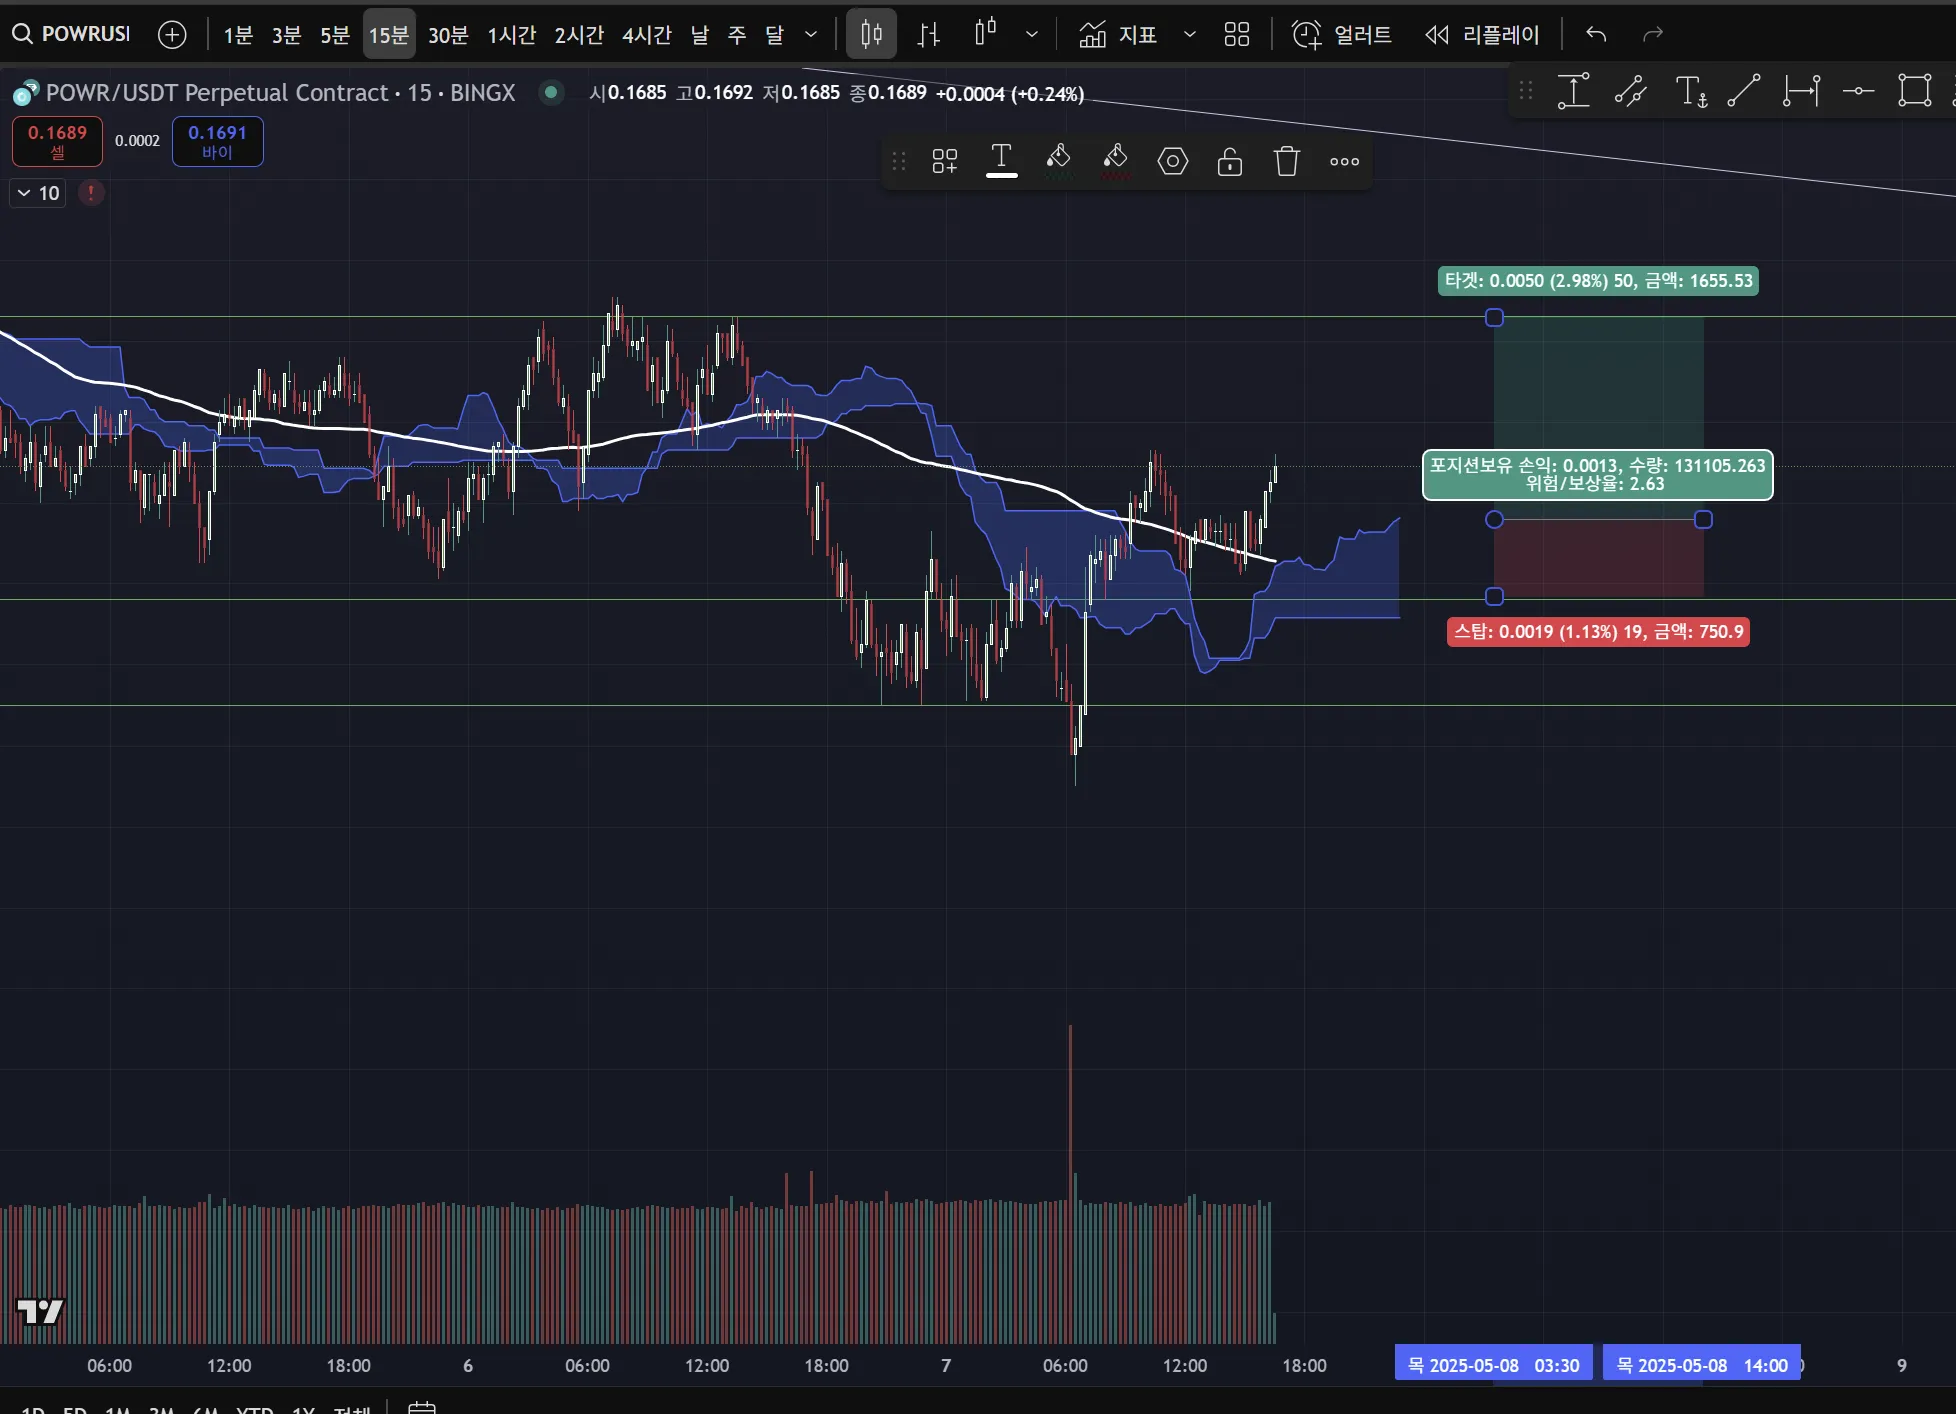Click the 0.1691 바이 buy button

point(217,141)
